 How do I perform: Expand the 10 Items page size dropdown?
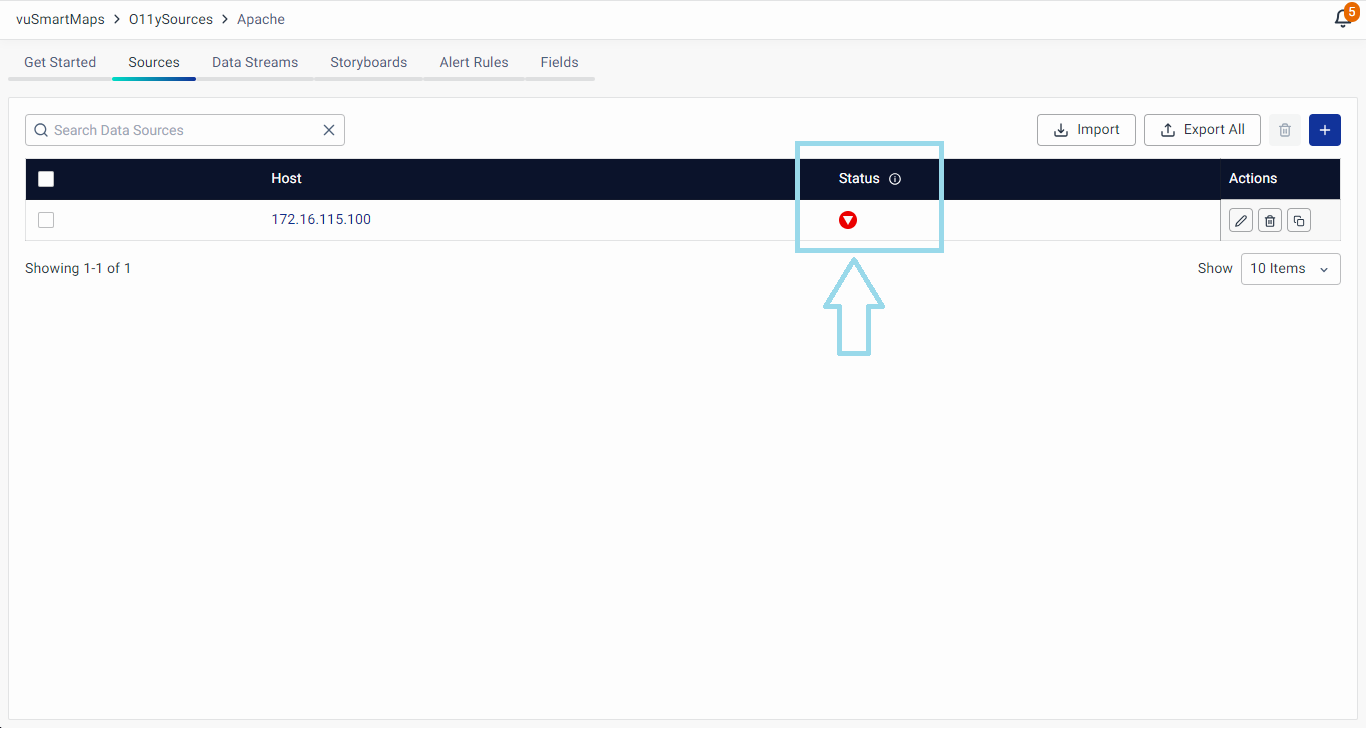1290,269
